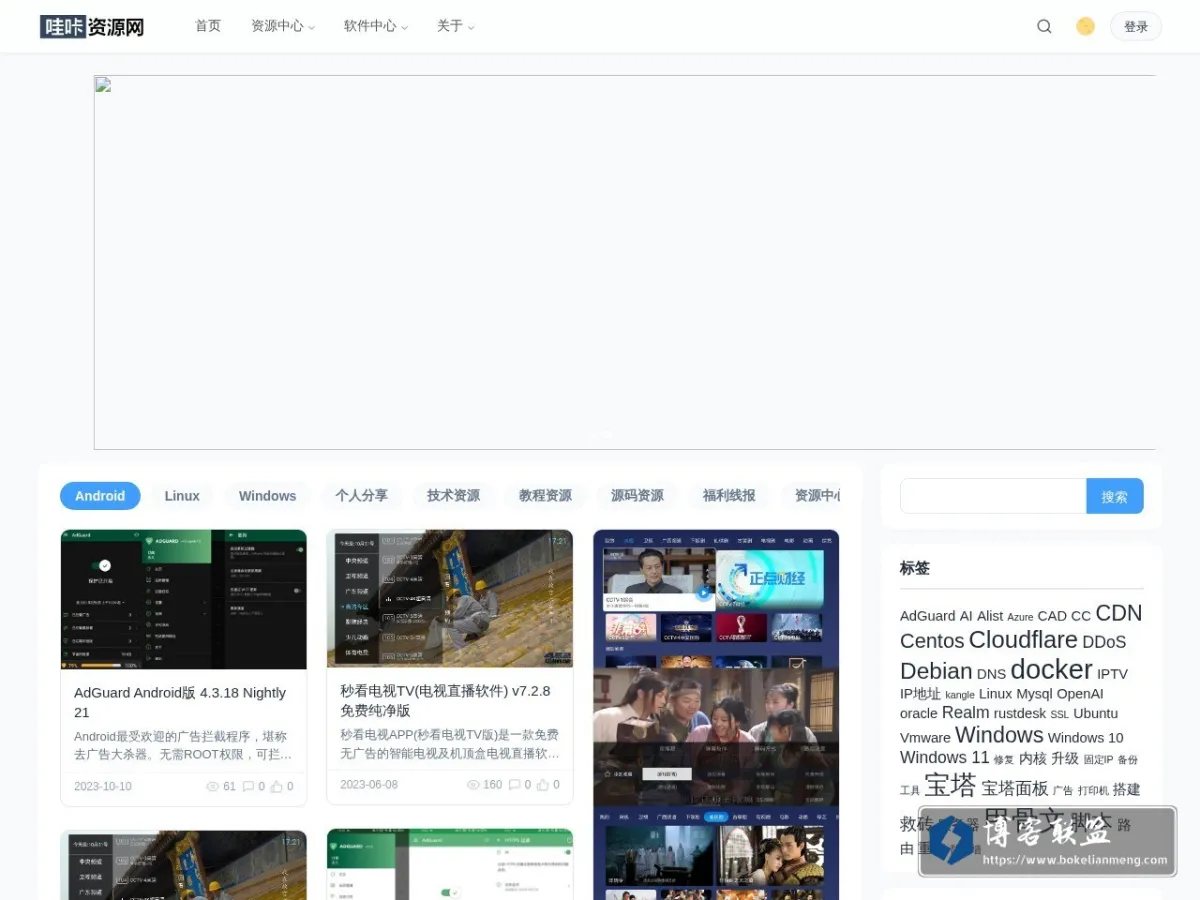Screen dimensions: 1200x900
Task: Expand the 资源中心 navigation dropdown
Action: [x=283, y=26]
